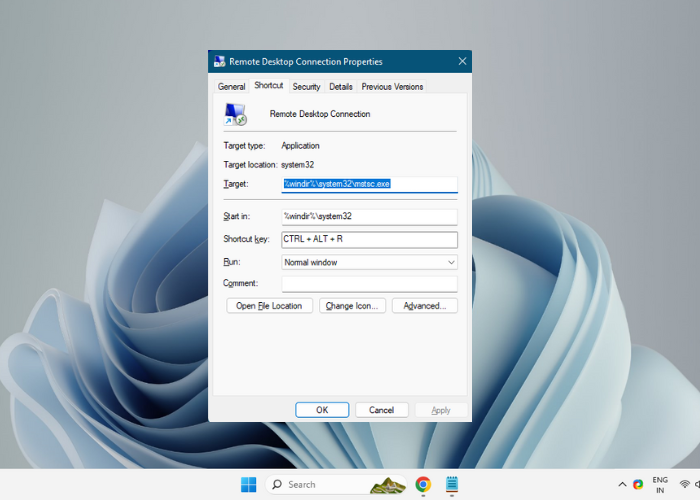The width and height of the screenshot is (700, 500).
Task: Focus the Shortcut key field
Action: 369,239
